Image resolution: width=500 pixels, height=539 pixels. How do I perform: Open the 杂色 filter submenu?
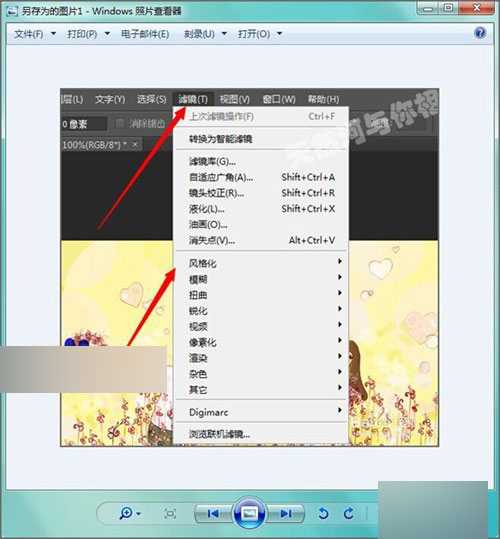click(262, 374)
